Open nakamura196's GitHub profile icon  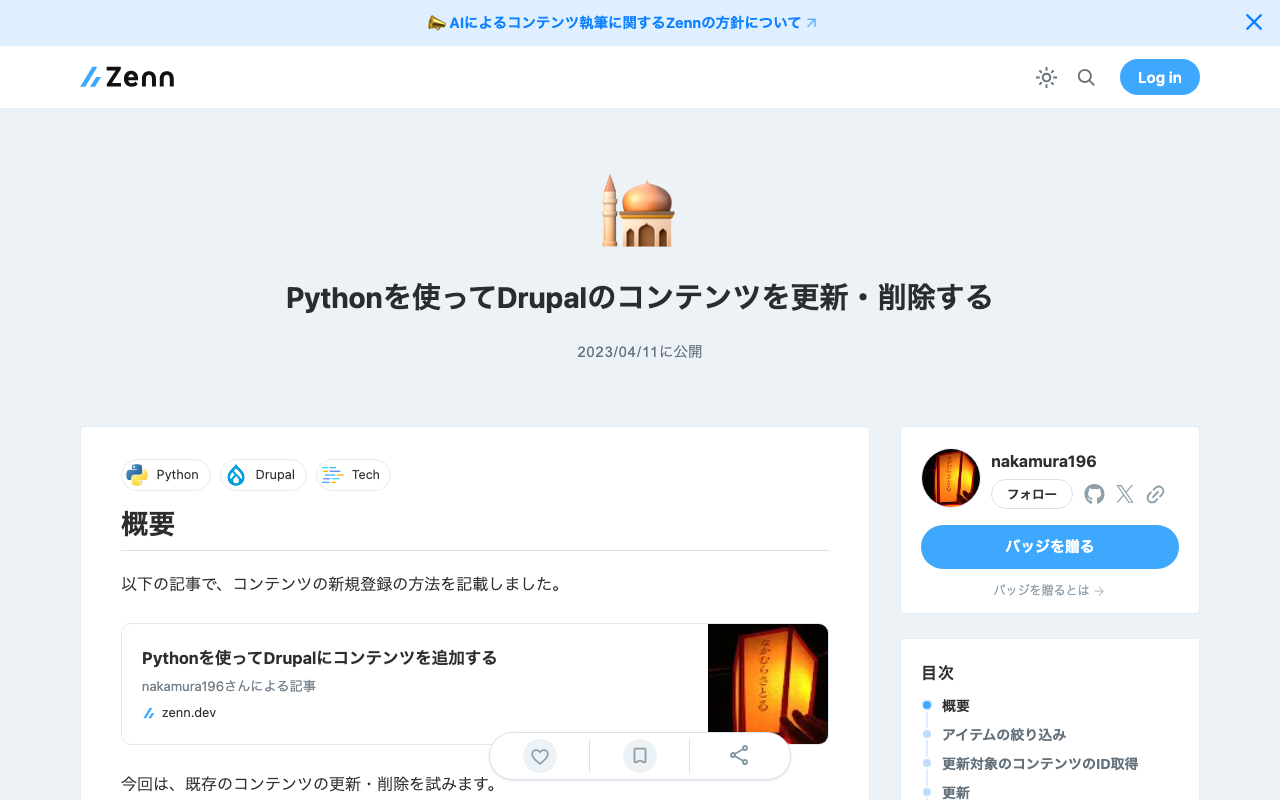[x=1094, y=493]
